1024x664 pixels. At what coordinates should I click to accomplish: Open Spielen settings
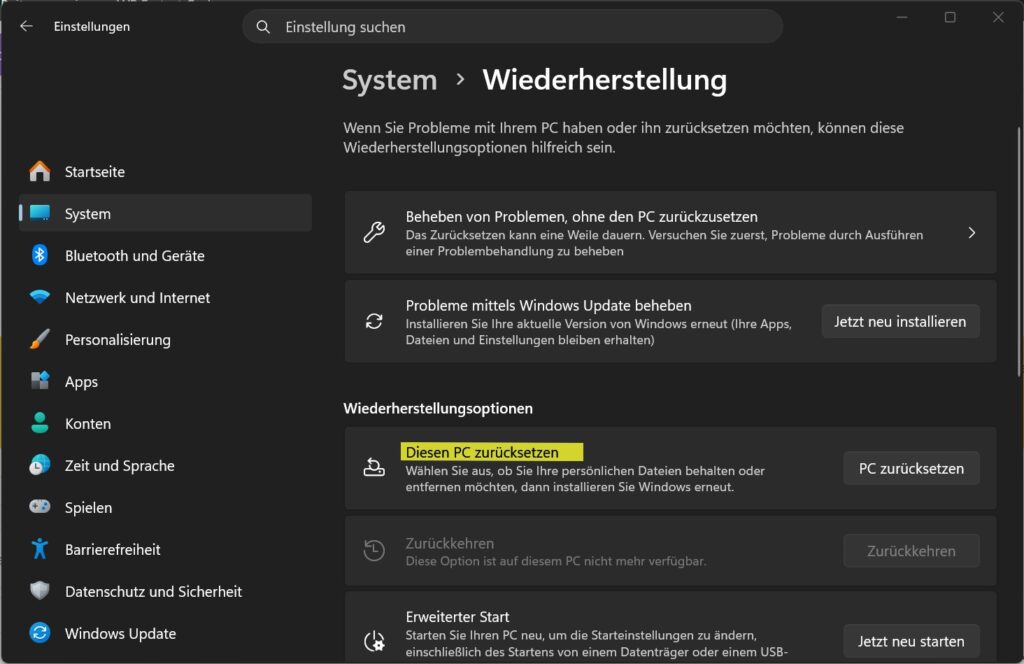click(x=166, y=507)
